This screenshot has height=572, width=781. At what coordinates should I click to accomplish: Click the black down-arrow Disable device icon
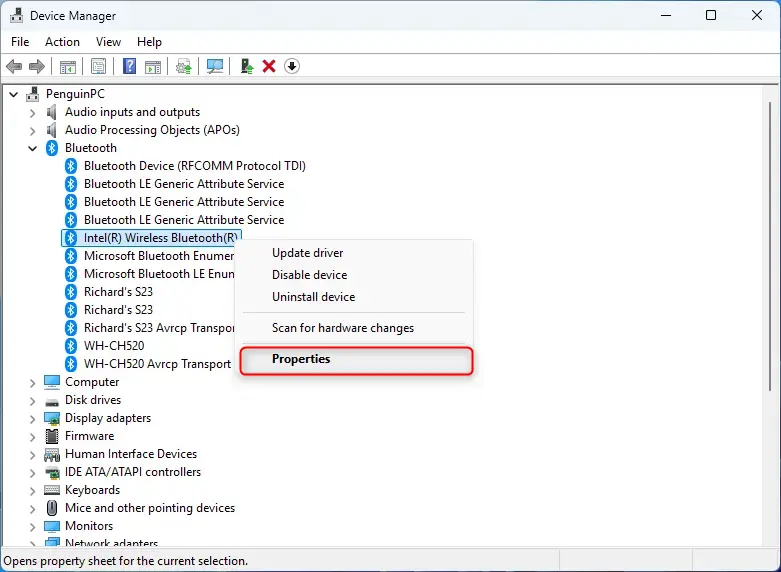[x=292, y=66]
